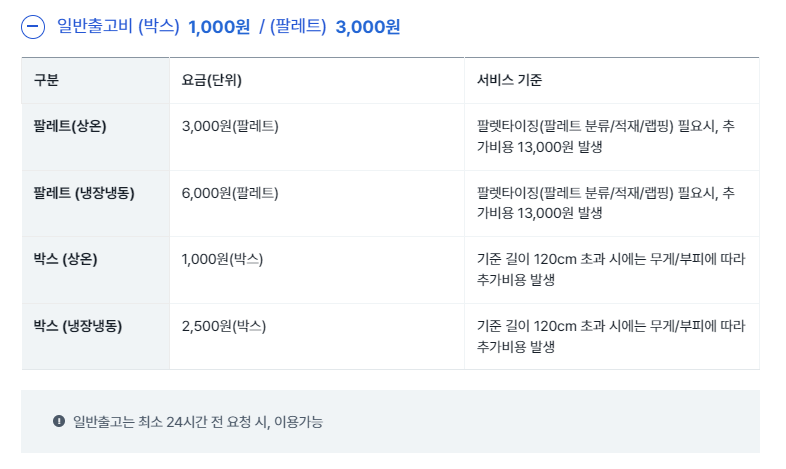The image size is (786, 469).
Task: Click the 3,000원 palette price in the heading
Action: click(368, 27)
